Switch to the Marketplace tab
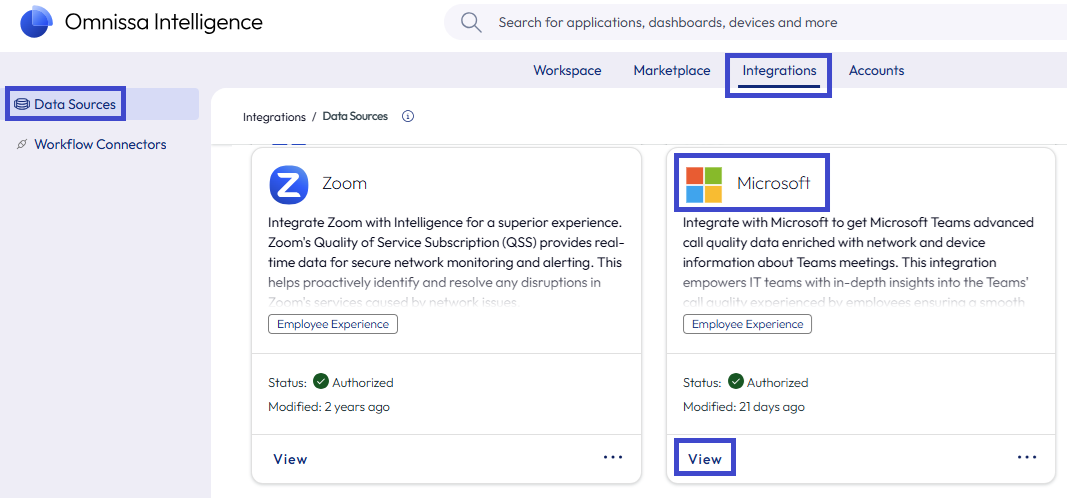Image resolution: width=1067 pixels, height=498 pixels. (672, 70)
